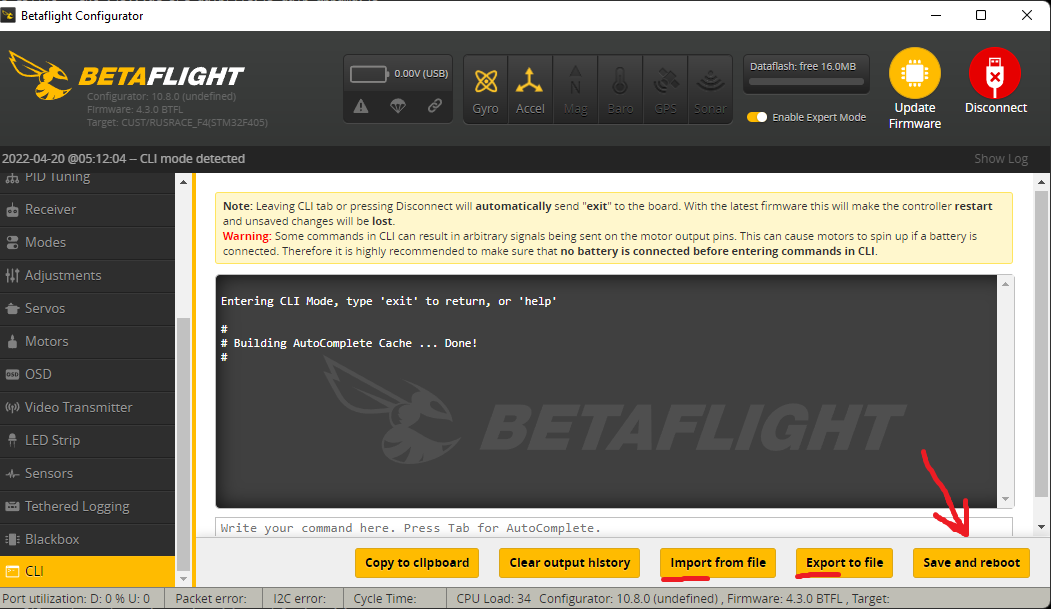Click the CLI command input field

[x=614, y=528]
